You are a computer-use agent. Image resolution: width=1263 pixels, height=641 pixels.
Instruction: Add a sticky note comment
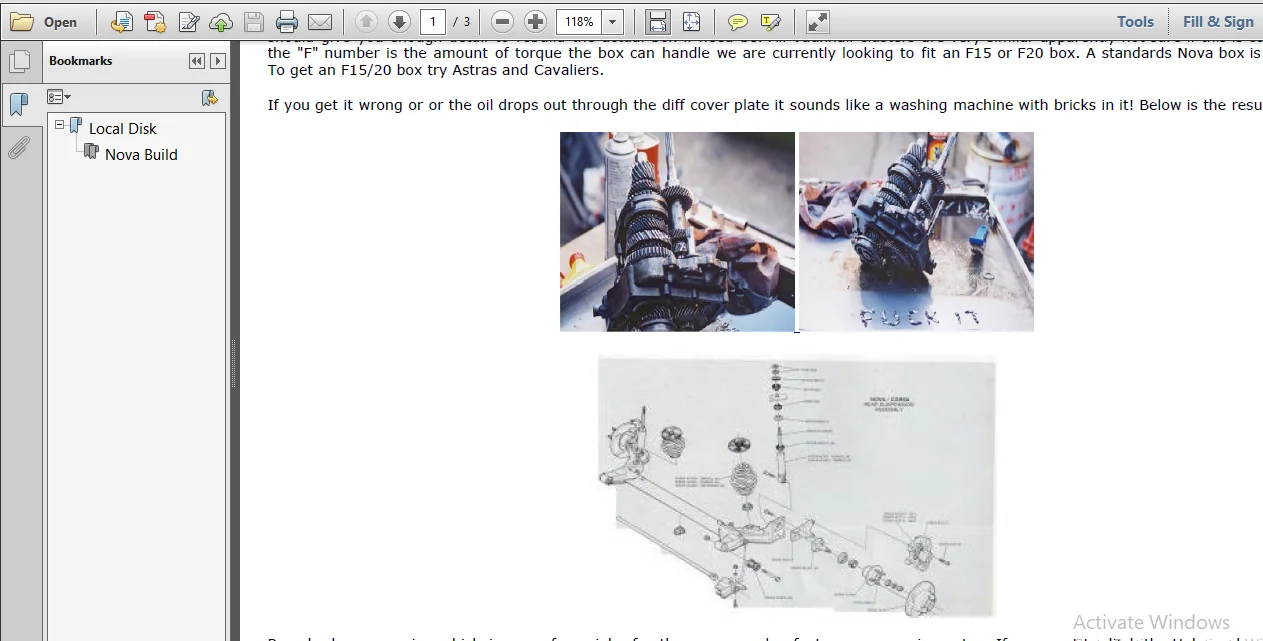(x=737, y=21)
